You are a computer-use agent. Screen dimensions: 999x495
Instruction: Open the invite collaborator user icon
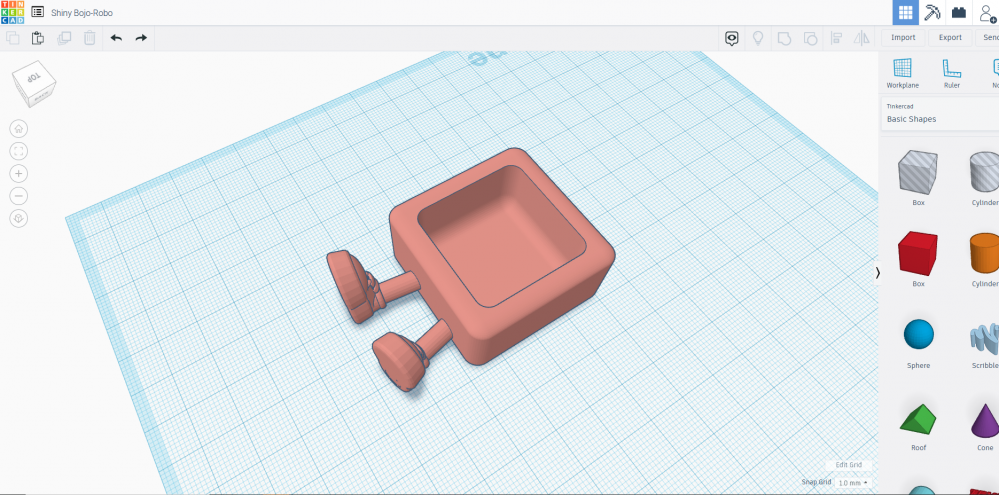[988, 13]
